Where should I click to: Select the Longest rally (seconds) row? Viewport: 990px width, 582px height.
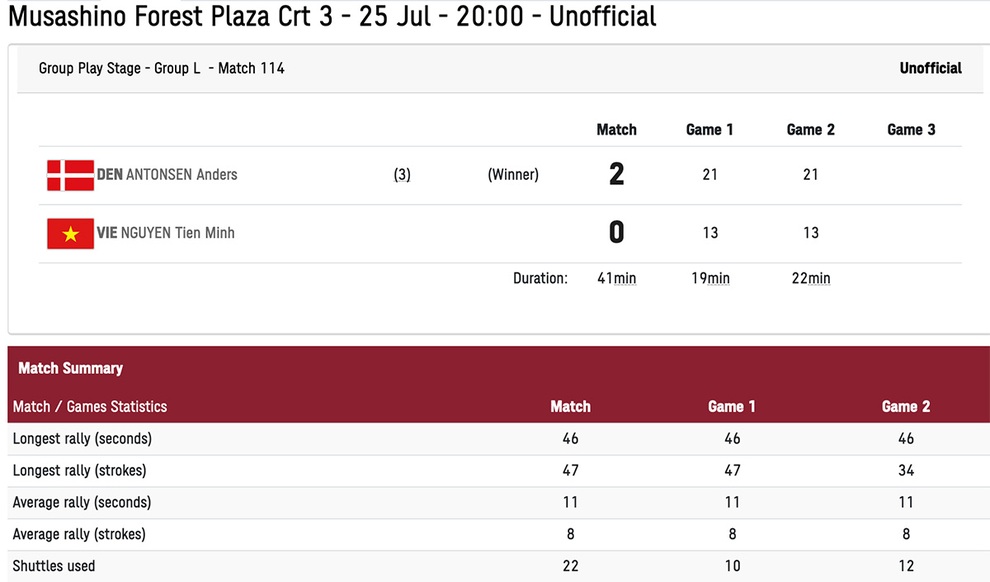tap(499, 439)
